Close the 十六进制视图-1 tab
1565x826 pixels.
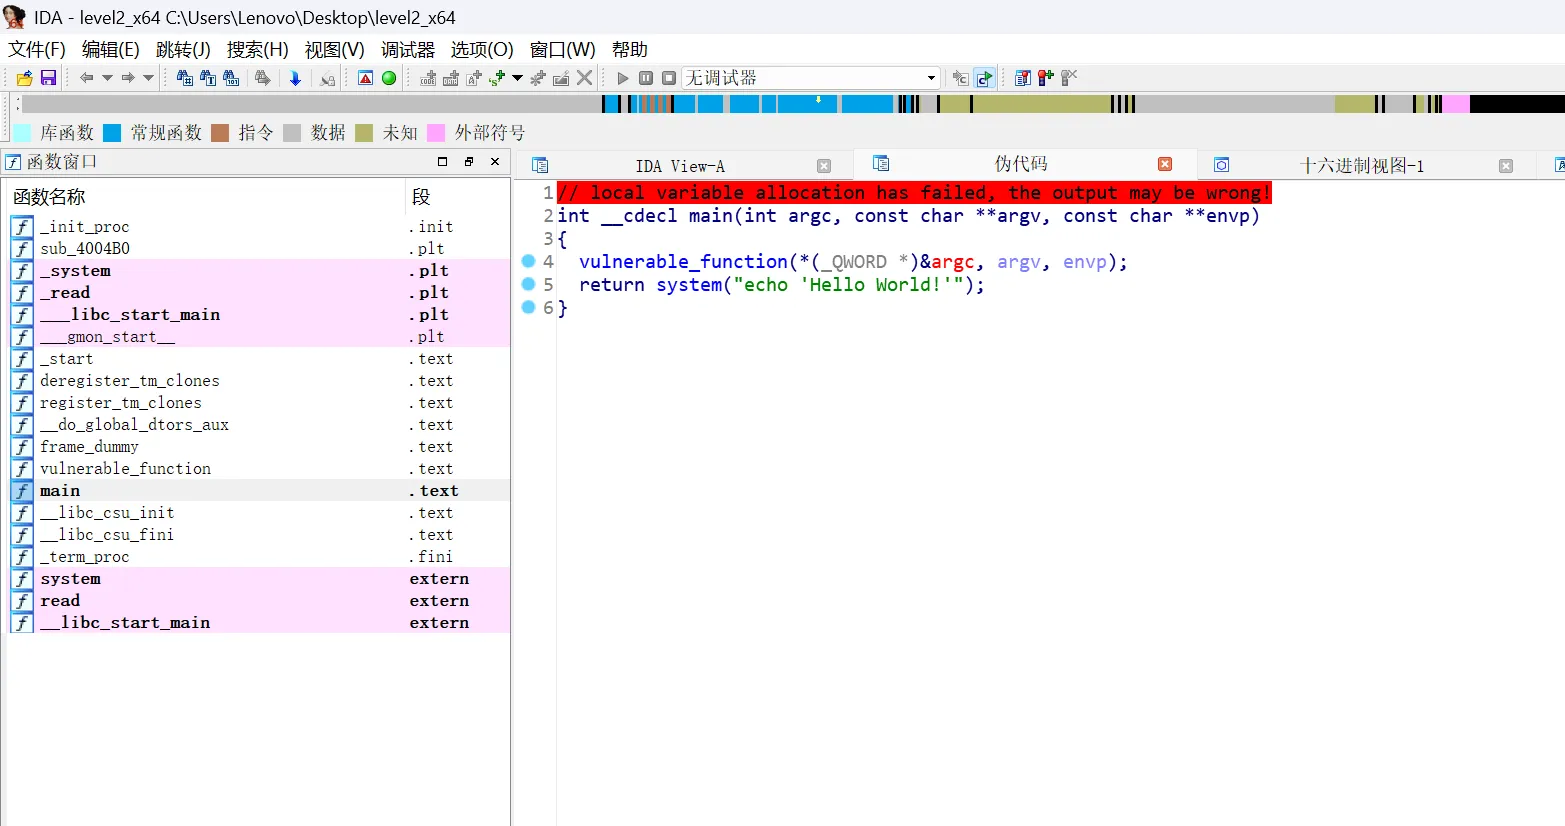(x=1506, y=166)
